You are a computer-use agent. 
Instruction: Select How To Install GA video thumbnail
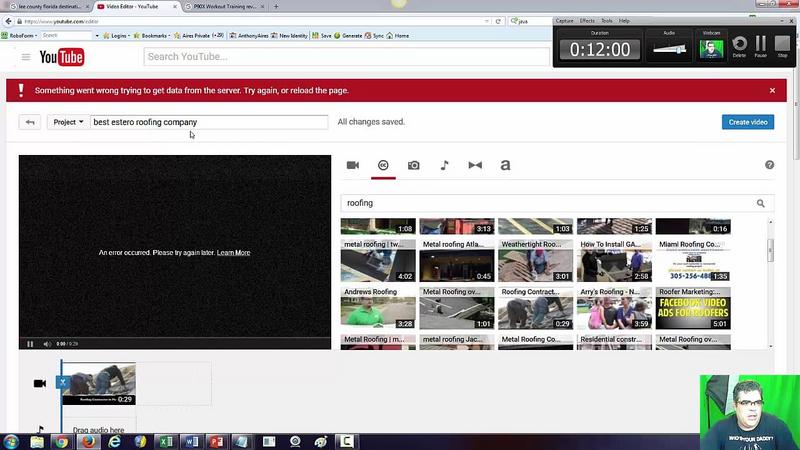(614, 261)
